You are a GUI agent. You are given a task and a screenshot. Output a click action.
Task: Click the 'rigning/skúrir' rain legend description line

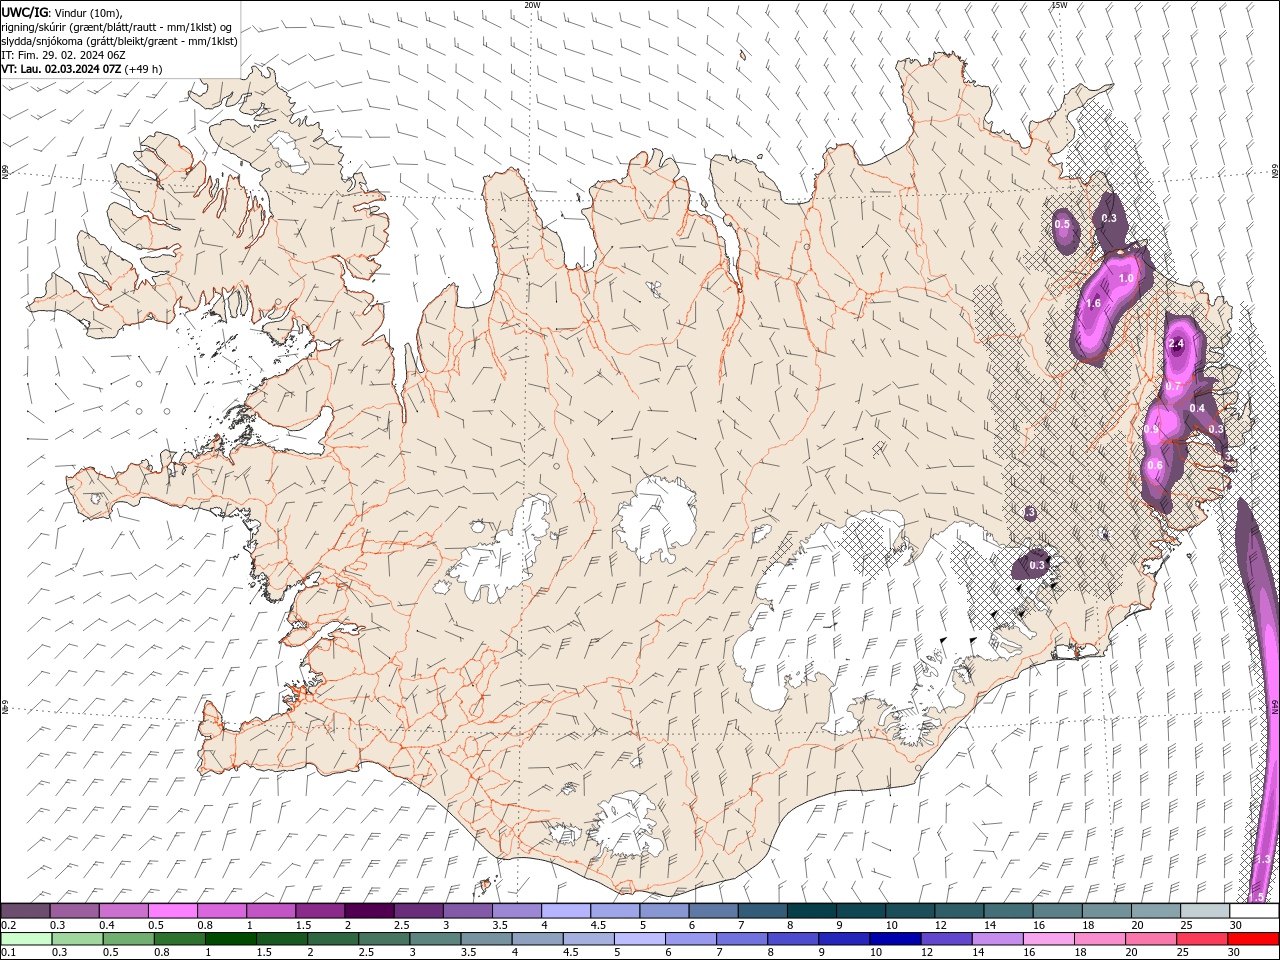[116, 27]
